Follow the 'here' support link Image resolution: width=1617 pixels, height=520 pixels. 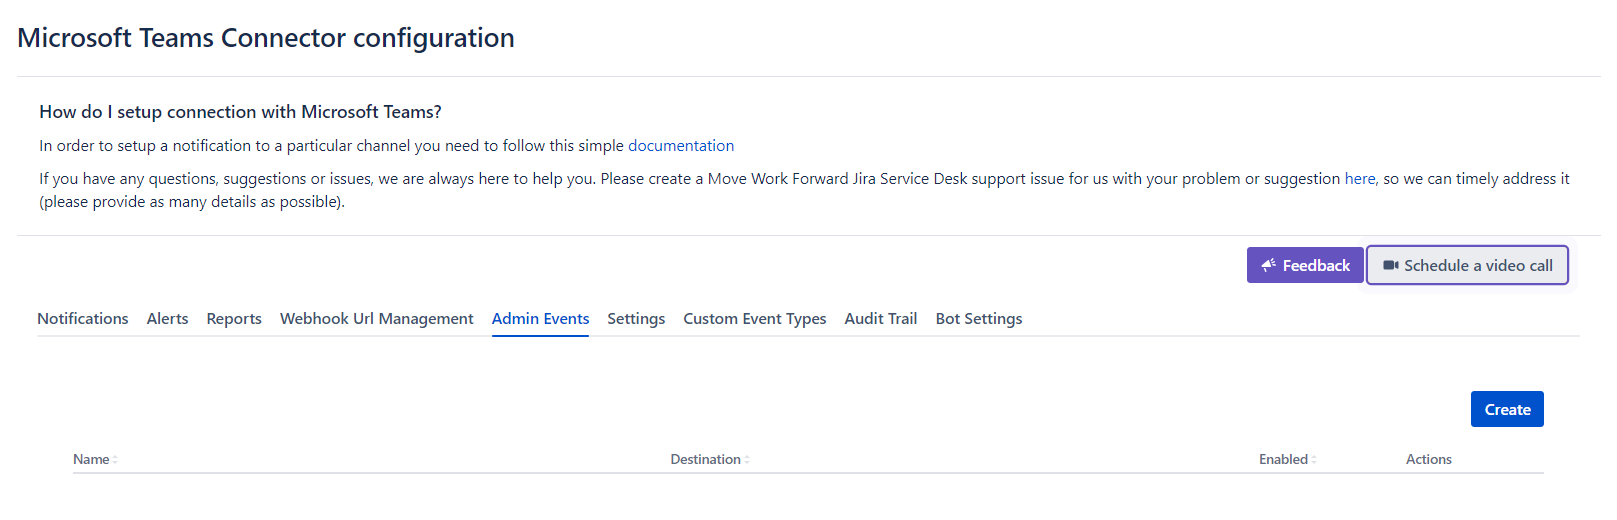tap(1359, 179)
